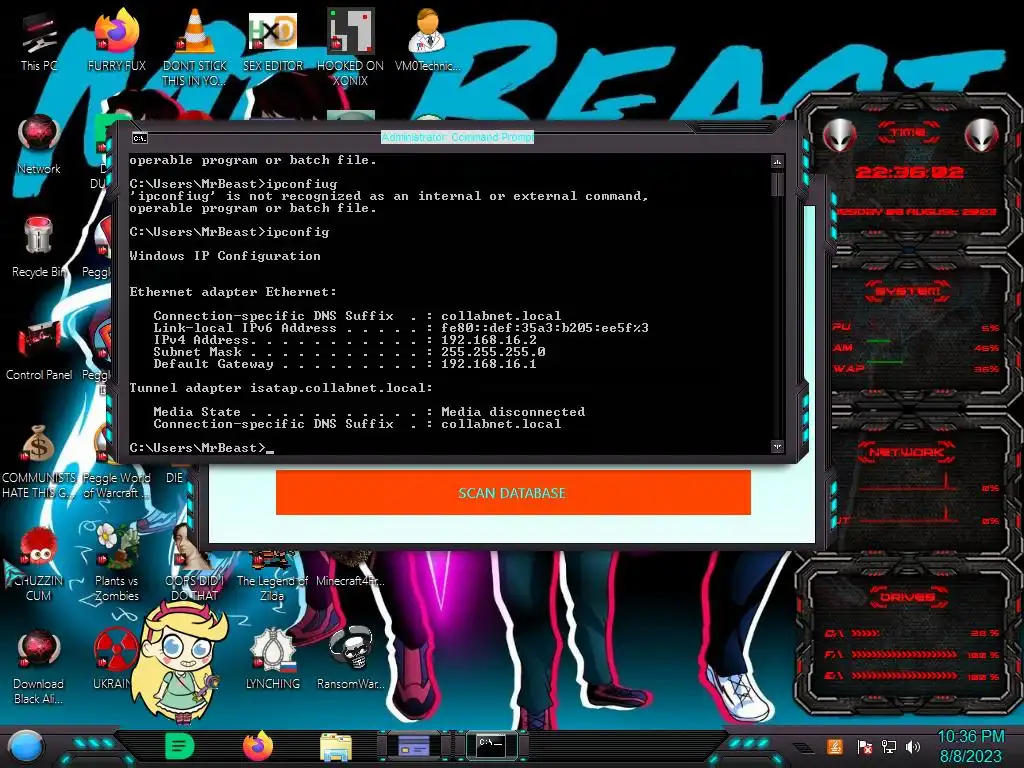Click the E:\ drive usage bar

(904, 676)
